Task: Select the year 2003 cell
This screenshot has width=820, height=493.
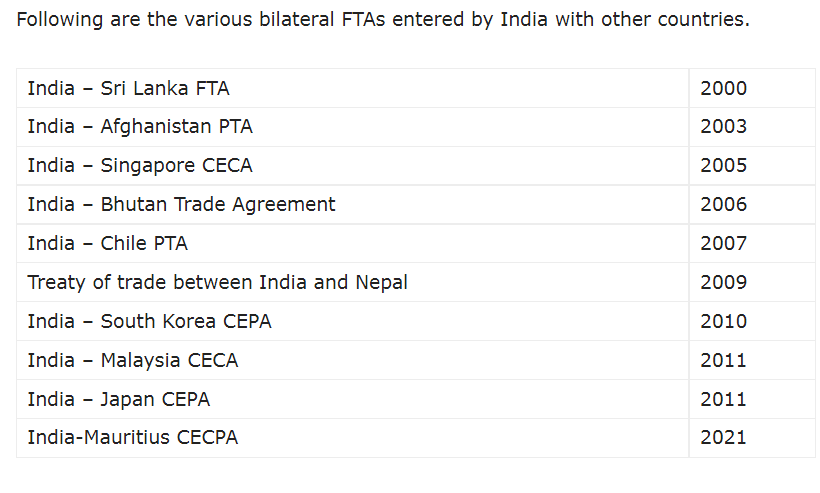Action: 723,127
